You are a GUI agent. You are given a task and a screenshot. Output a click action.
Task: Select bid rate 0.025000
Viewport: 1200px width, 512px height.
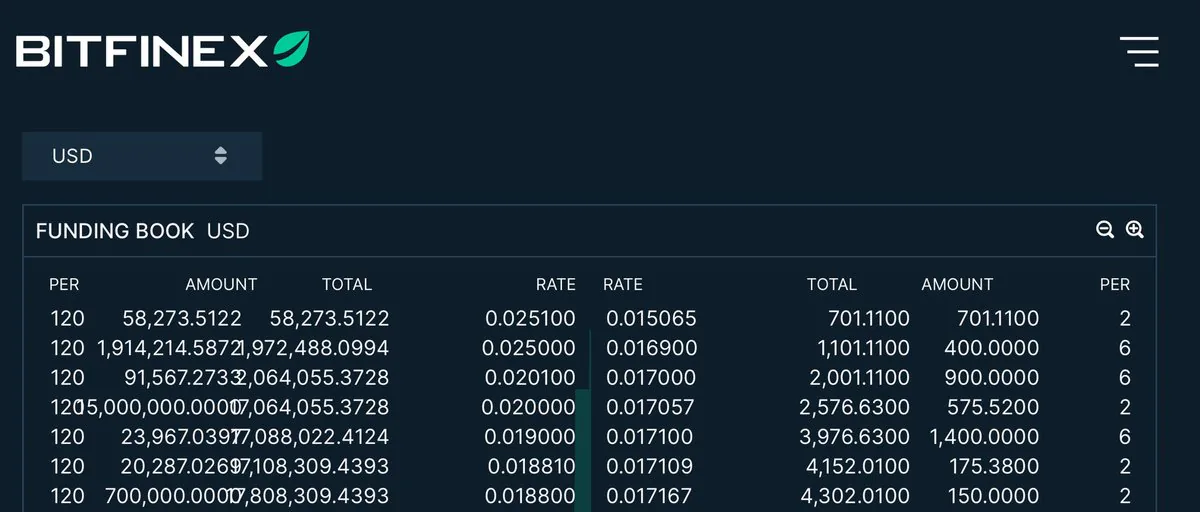pyautogui.click(x=529, y=349)
